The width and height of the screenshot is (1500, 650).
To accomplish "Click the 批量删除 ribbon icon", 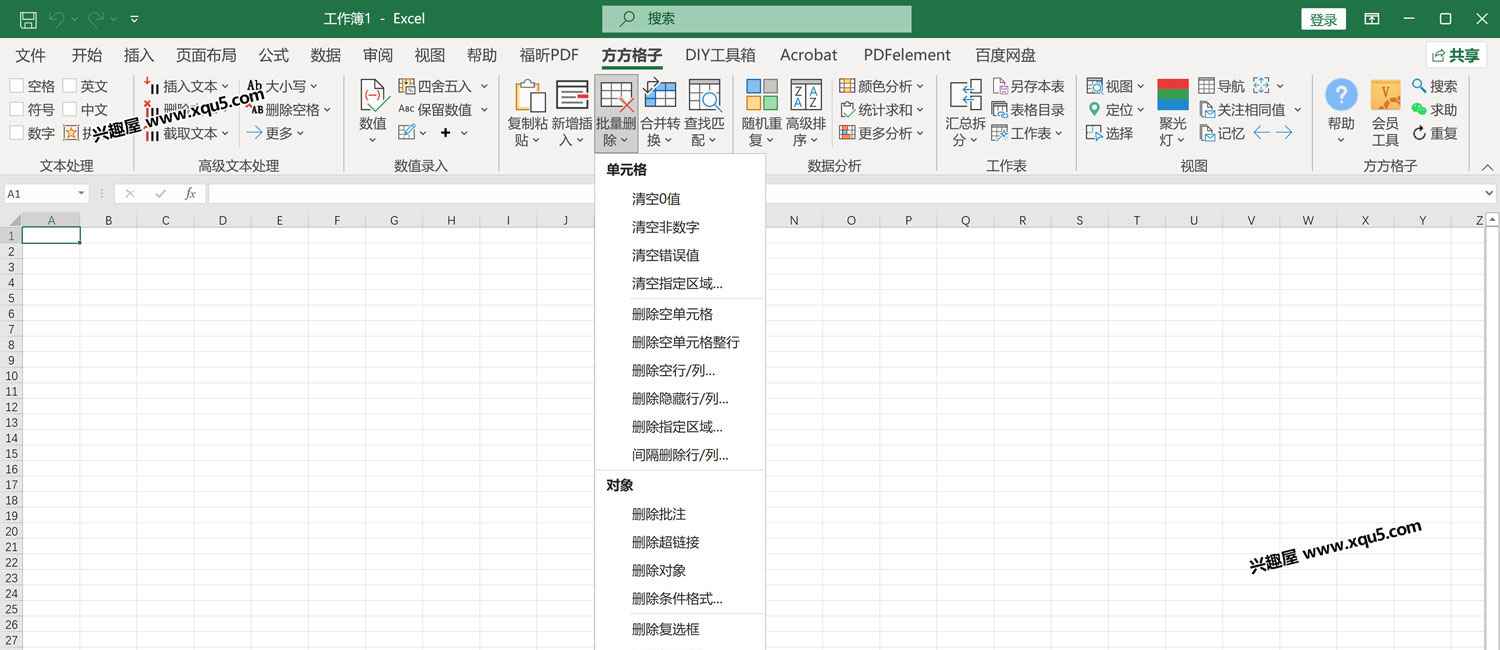I will pos(616,113).
